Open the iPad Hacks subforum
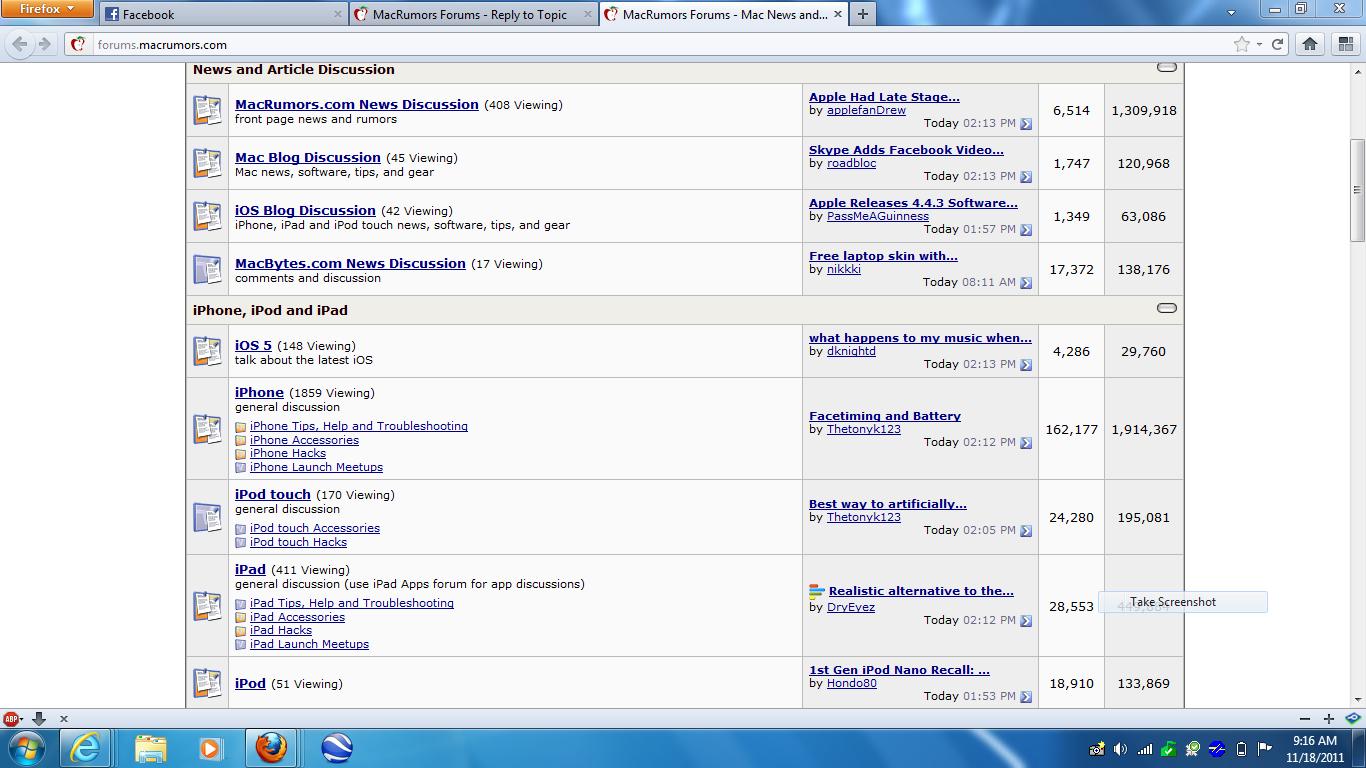Screen dimensions: 1366x768 tap(281, 630)
